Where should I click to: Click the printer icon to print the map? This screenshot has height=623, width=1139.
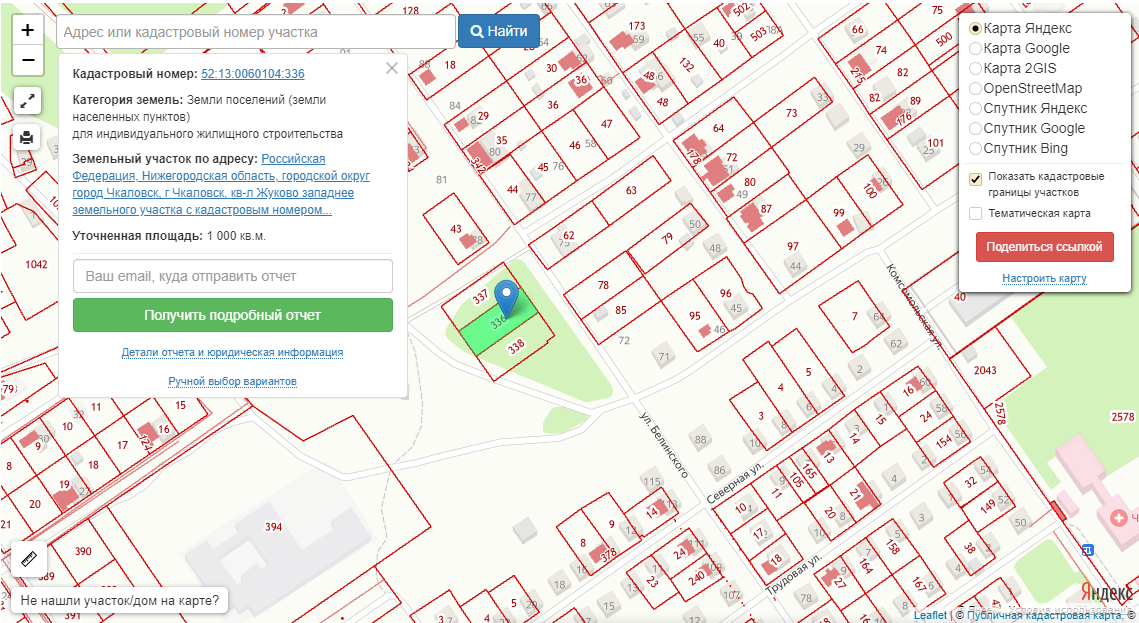coord(27,137)
